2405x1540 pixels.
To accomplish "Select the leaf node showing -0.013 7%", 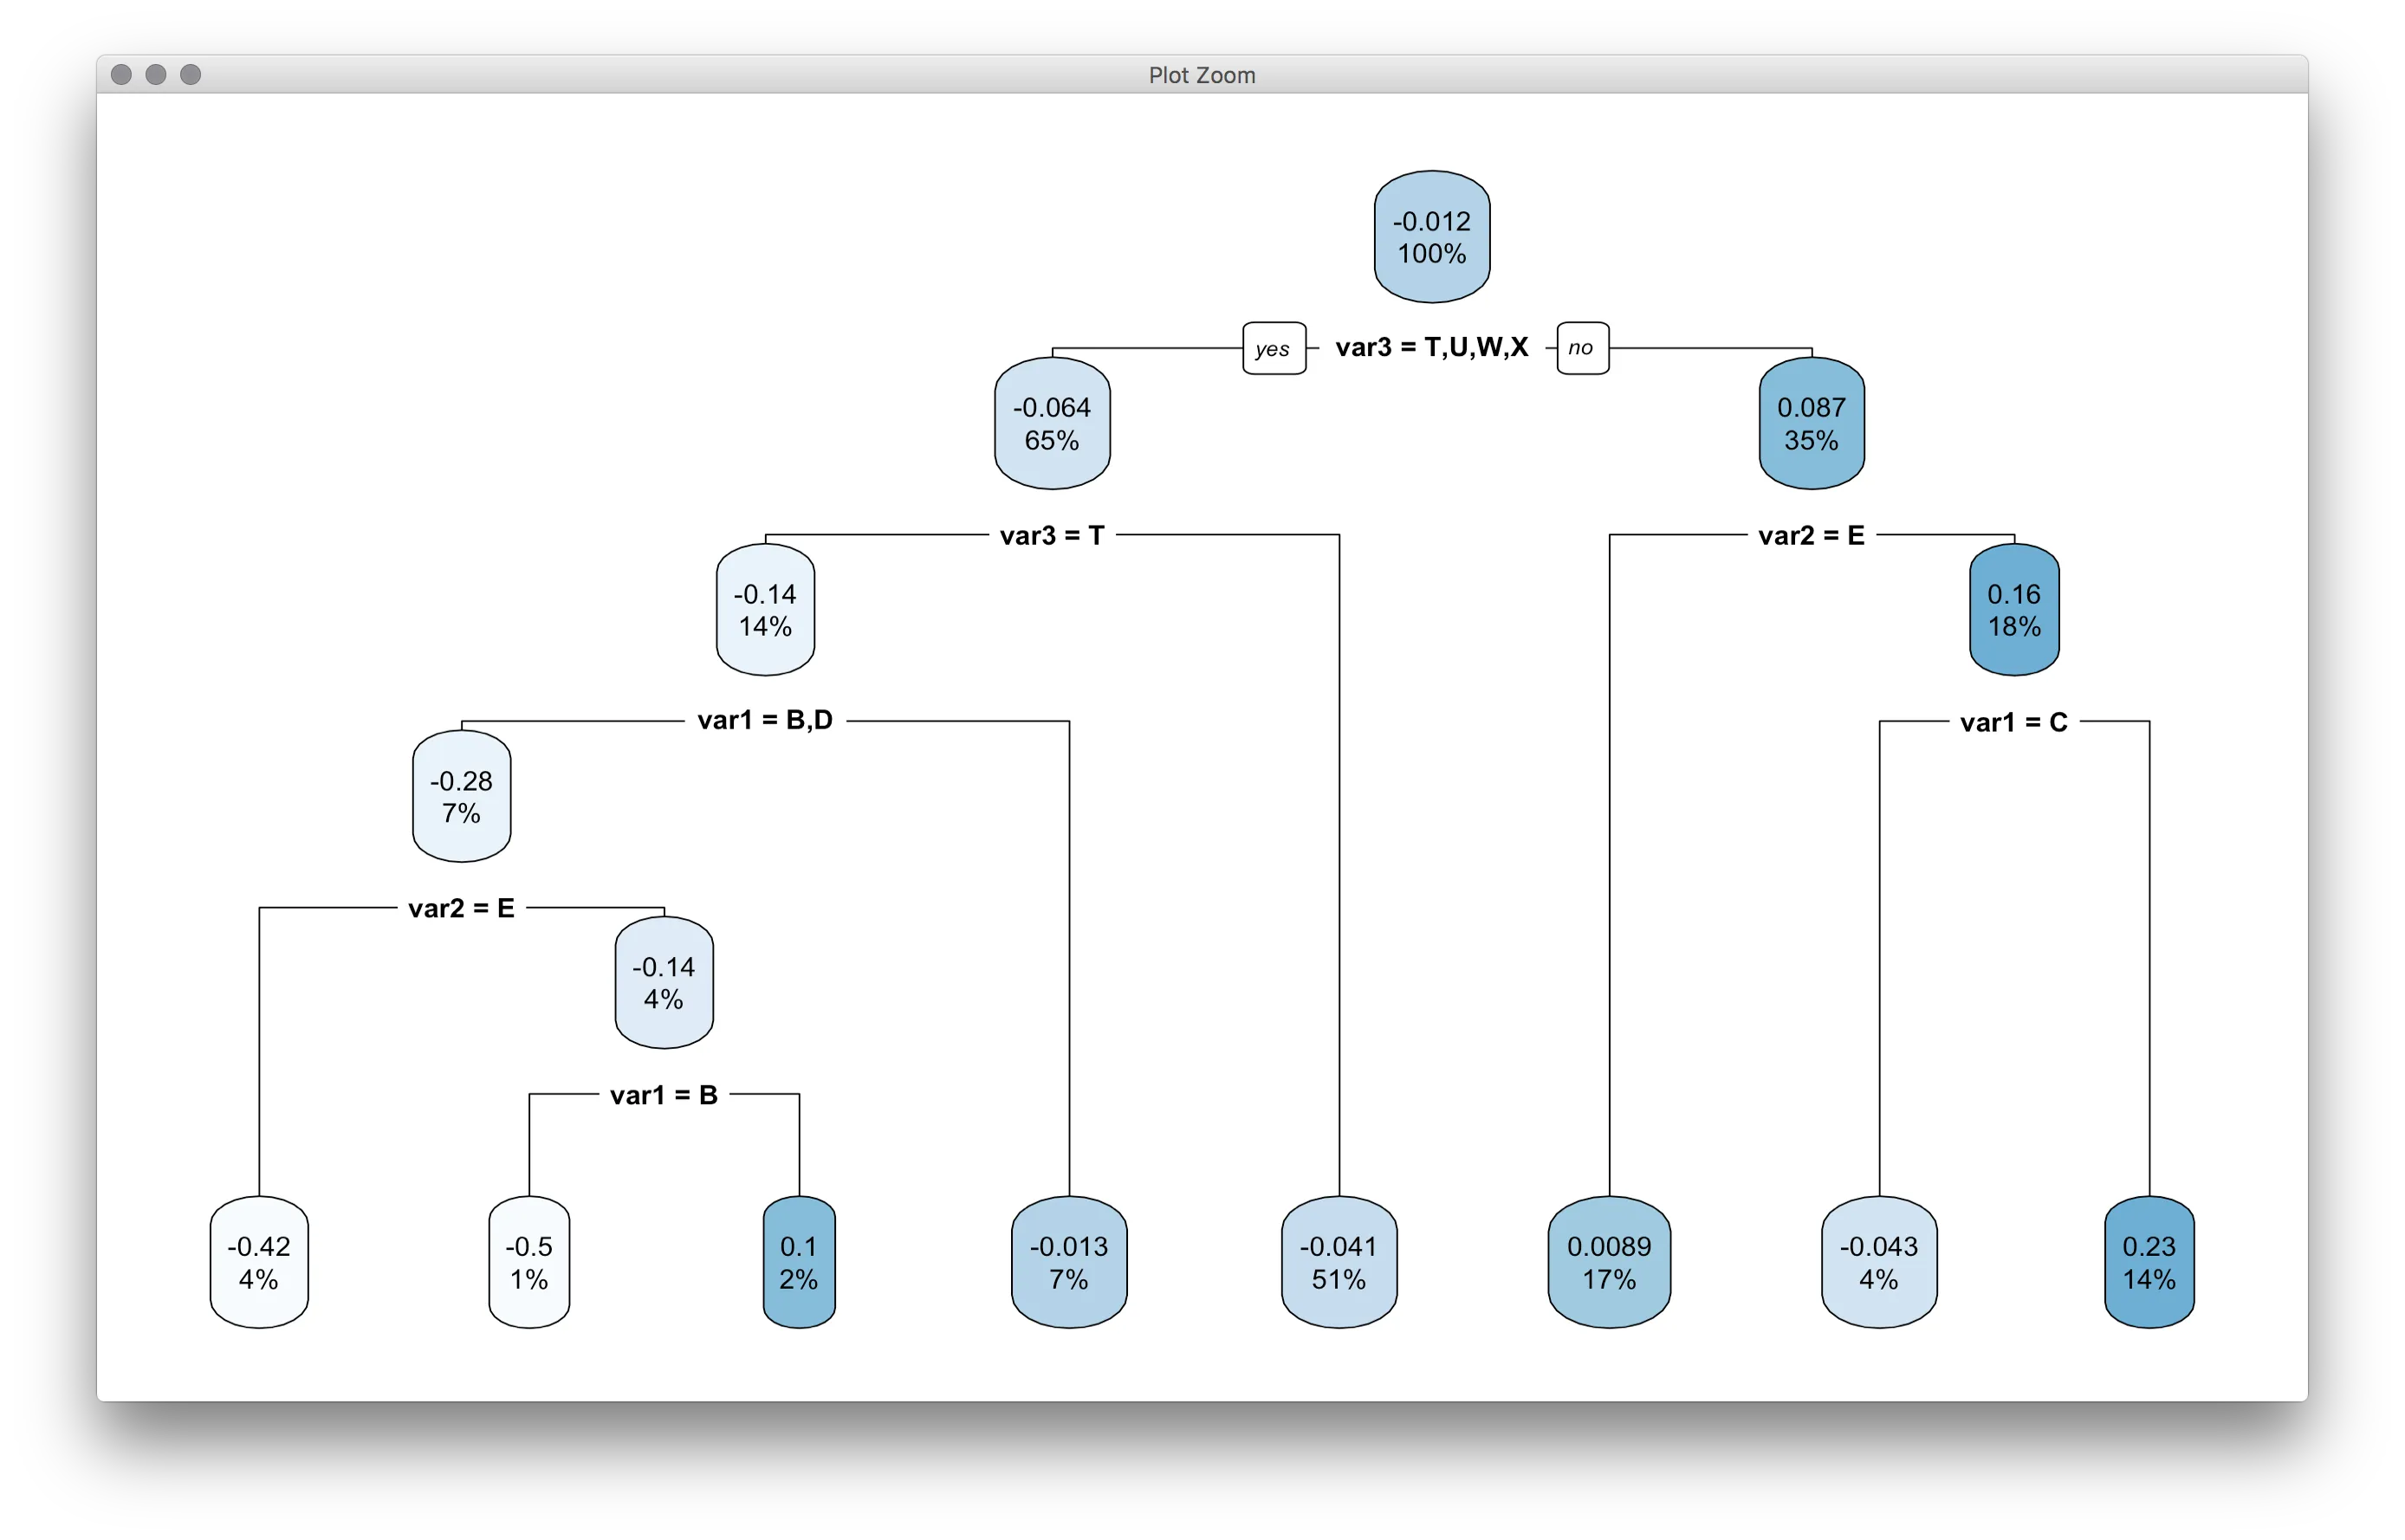I will [1069, 1262].
